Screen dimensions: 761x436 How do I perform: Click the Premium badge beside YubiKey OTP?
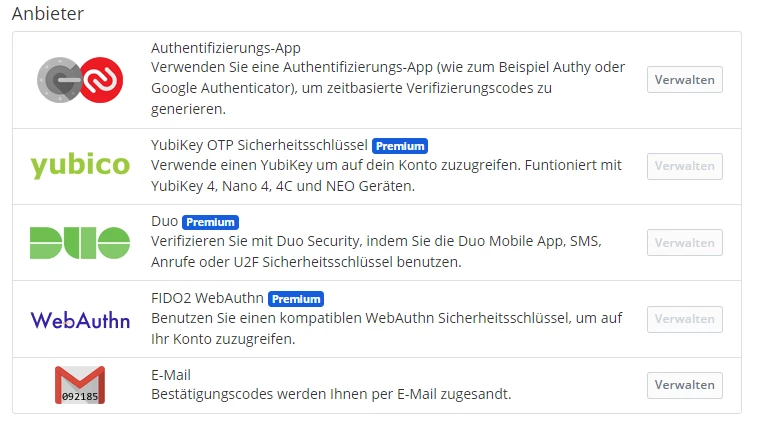click(400, 145)
